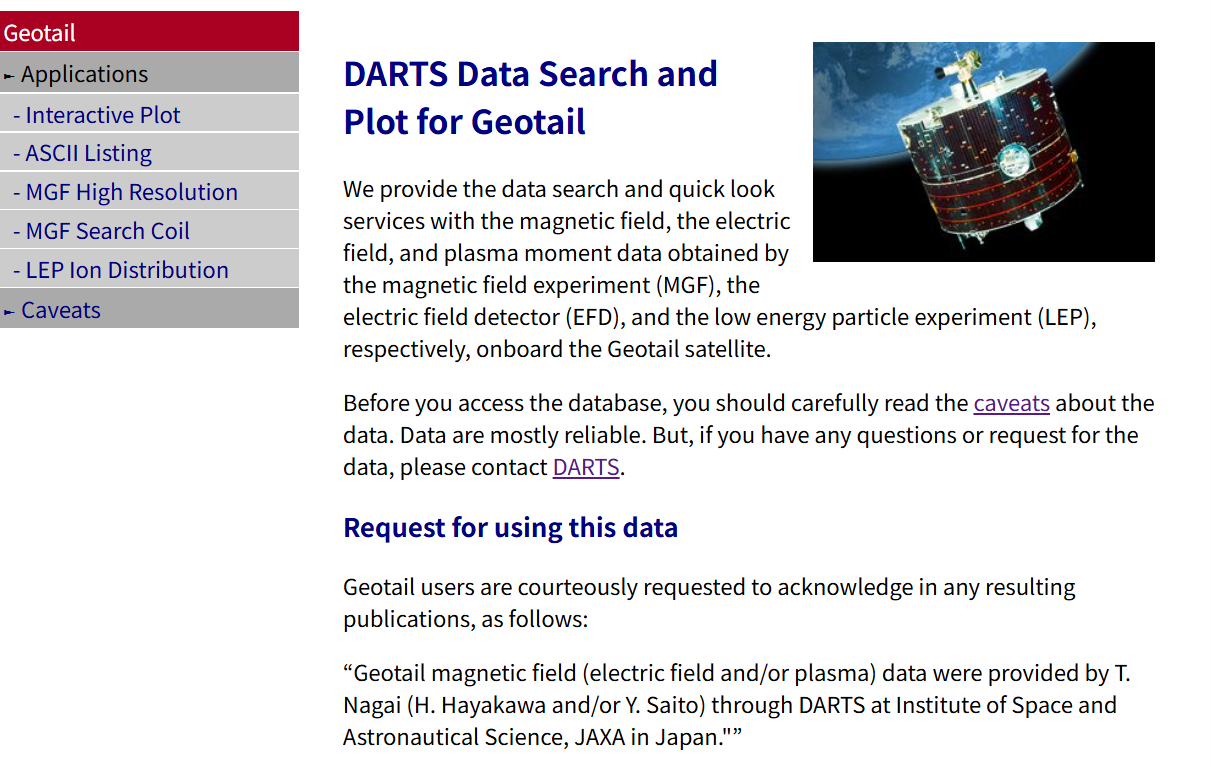Click the Request for using this data heading
Image resolution: width=1211 pixels, height=767 pixels.
(510, 527)
